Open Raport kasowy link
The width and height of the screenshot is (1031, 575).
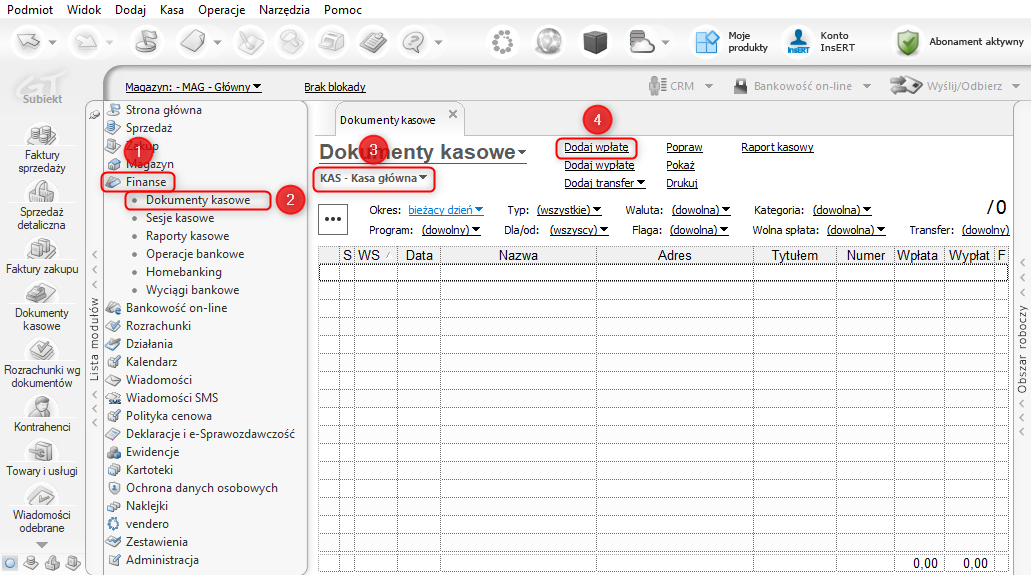pos(777,147)
